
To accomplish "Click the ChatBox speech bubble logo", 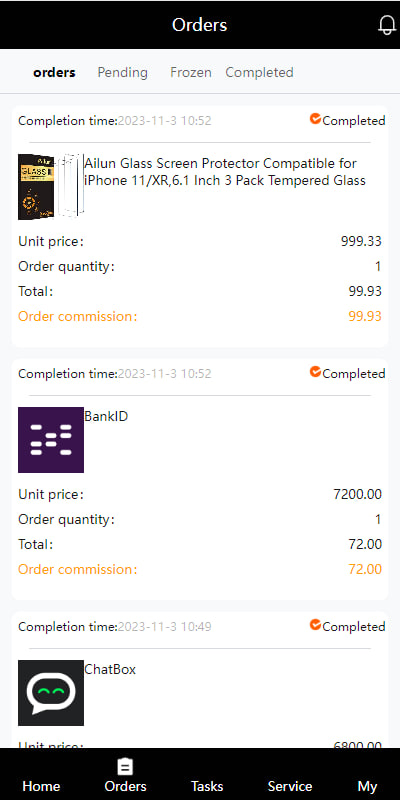I will pyautogui.click(x=51, y=693).
